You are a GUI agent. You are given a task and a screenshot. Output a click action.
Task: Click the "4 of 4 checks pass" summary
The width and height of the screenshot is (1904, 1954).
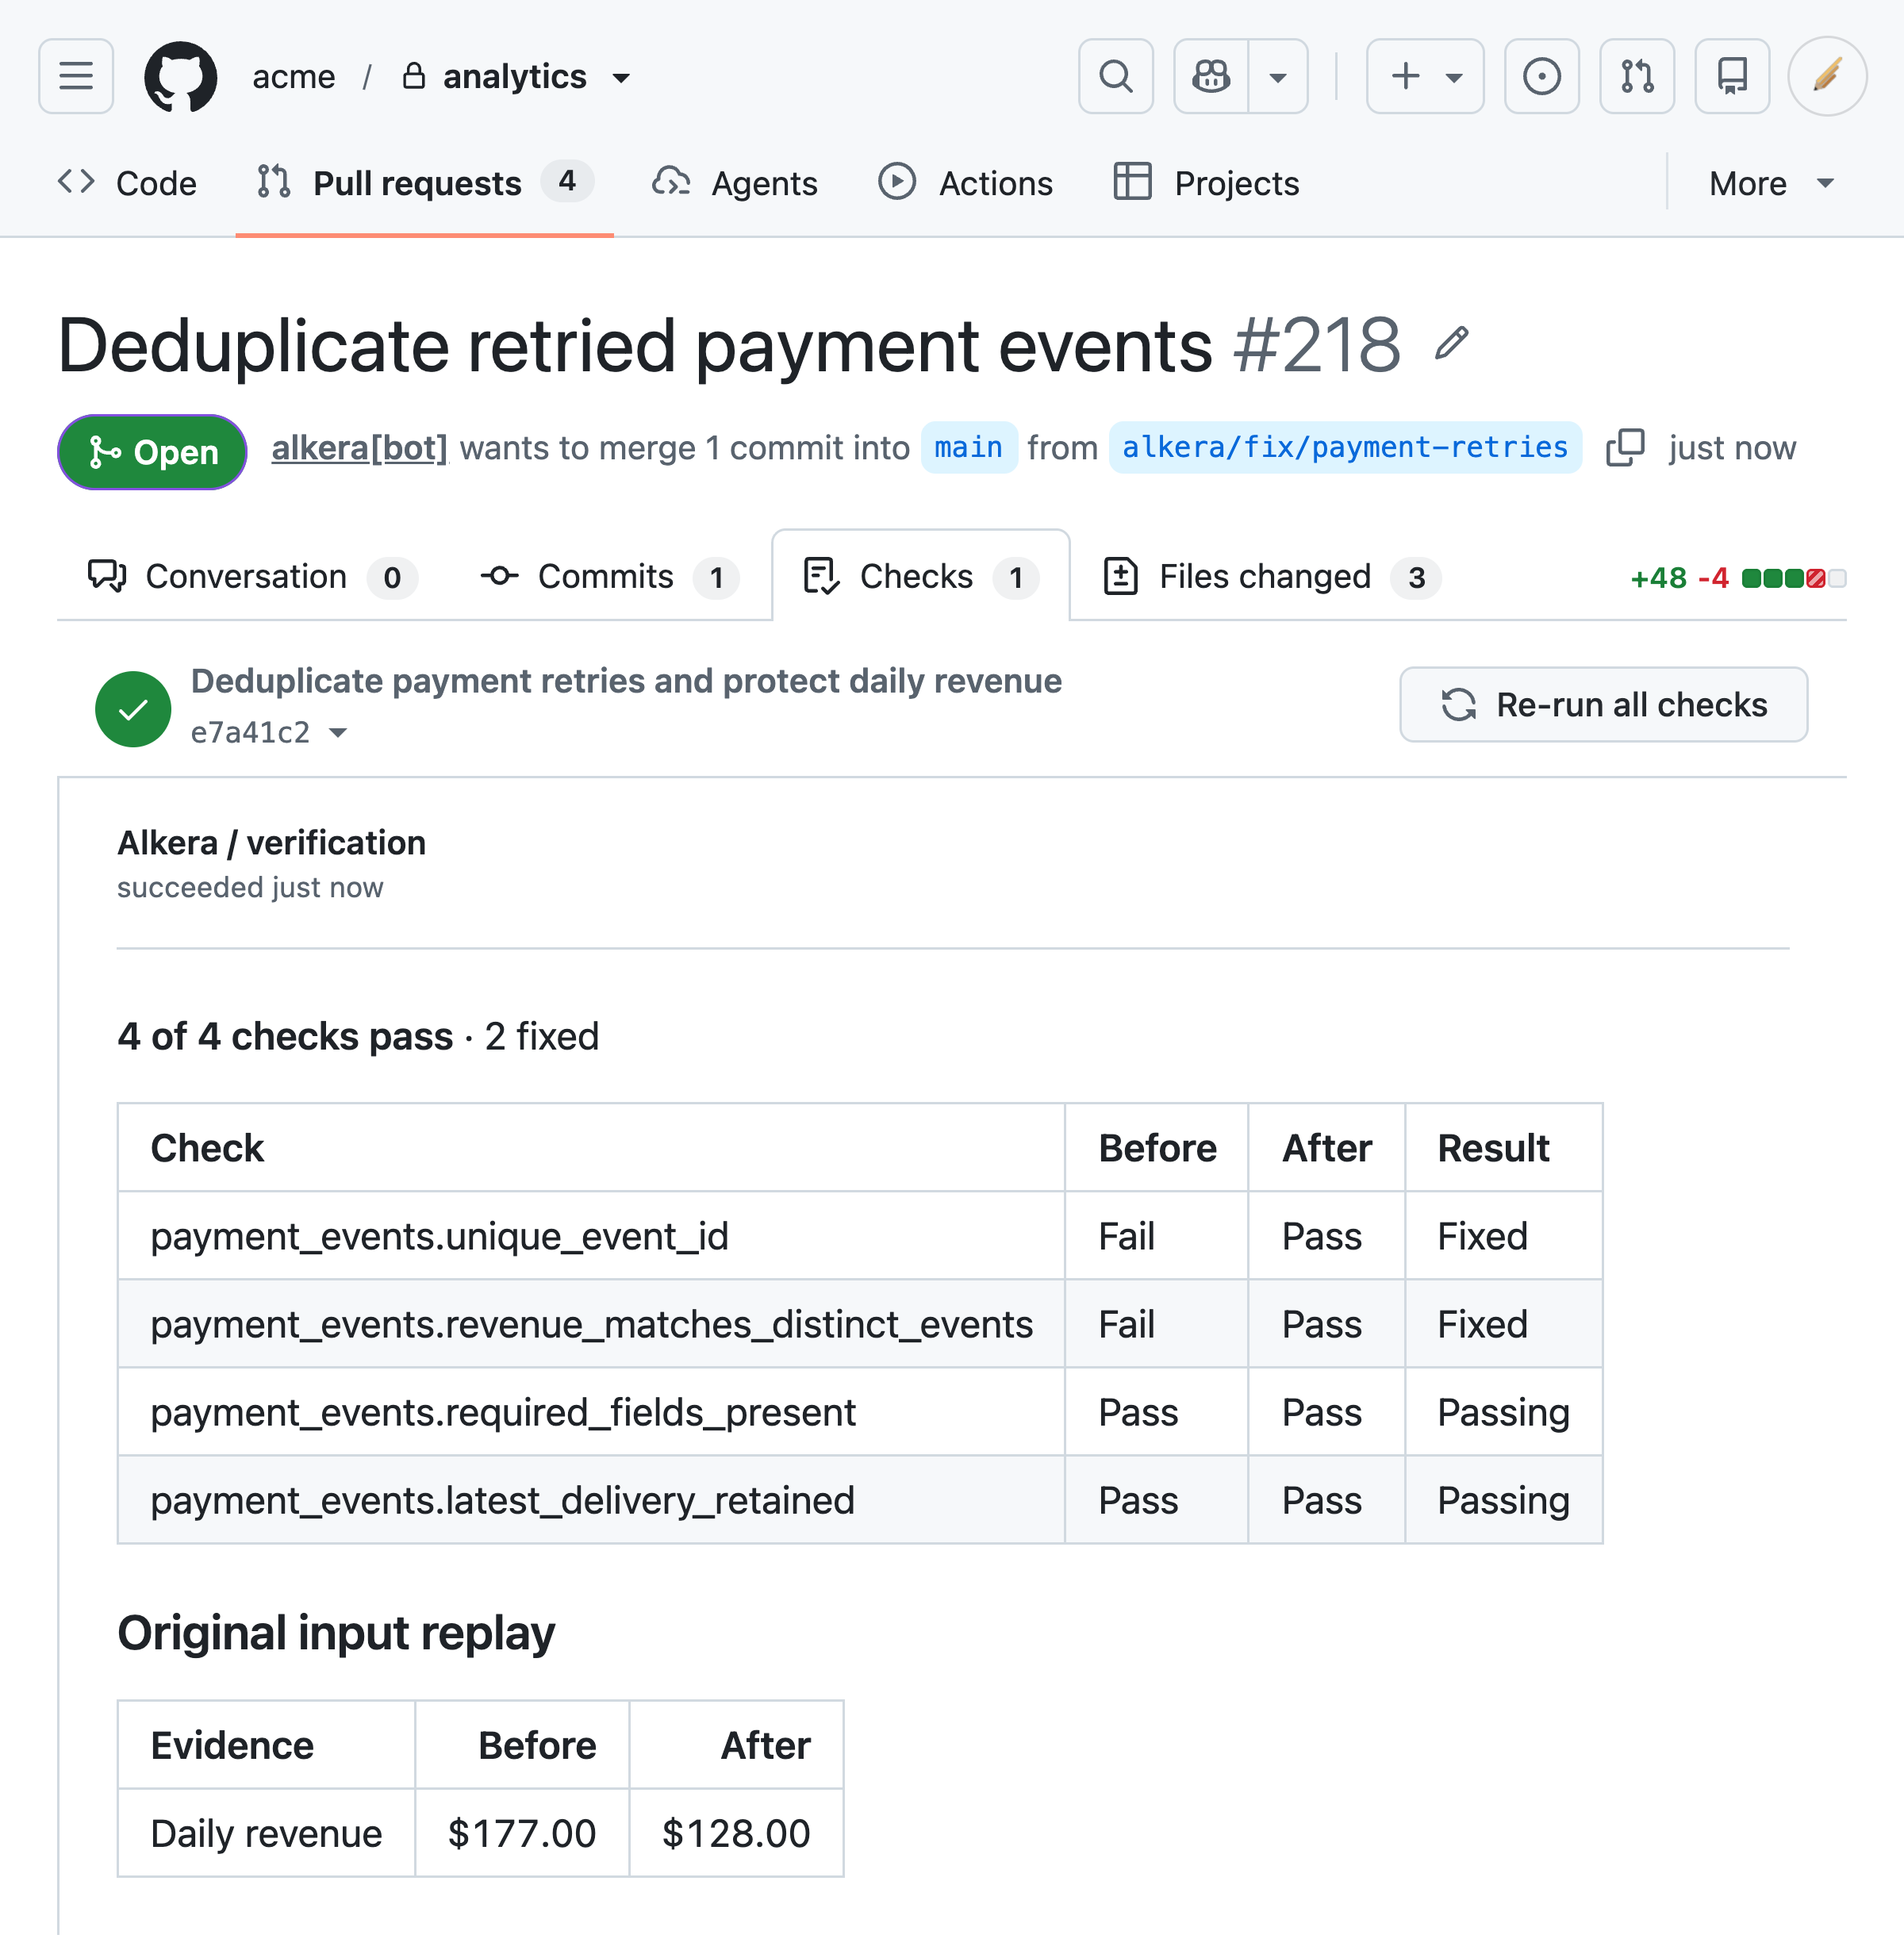[285, 1036]
